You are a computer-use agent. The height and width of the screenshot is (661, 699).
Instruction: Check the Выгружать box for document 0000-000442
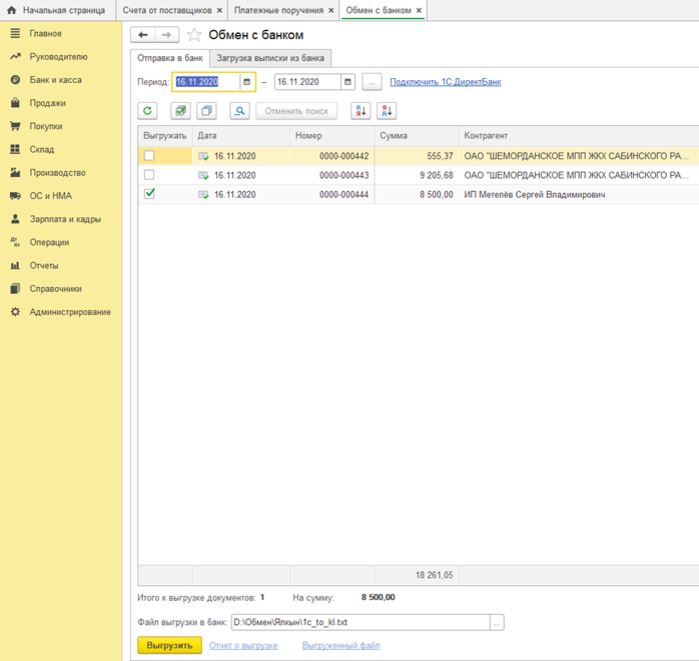click(x=149, y=156)
